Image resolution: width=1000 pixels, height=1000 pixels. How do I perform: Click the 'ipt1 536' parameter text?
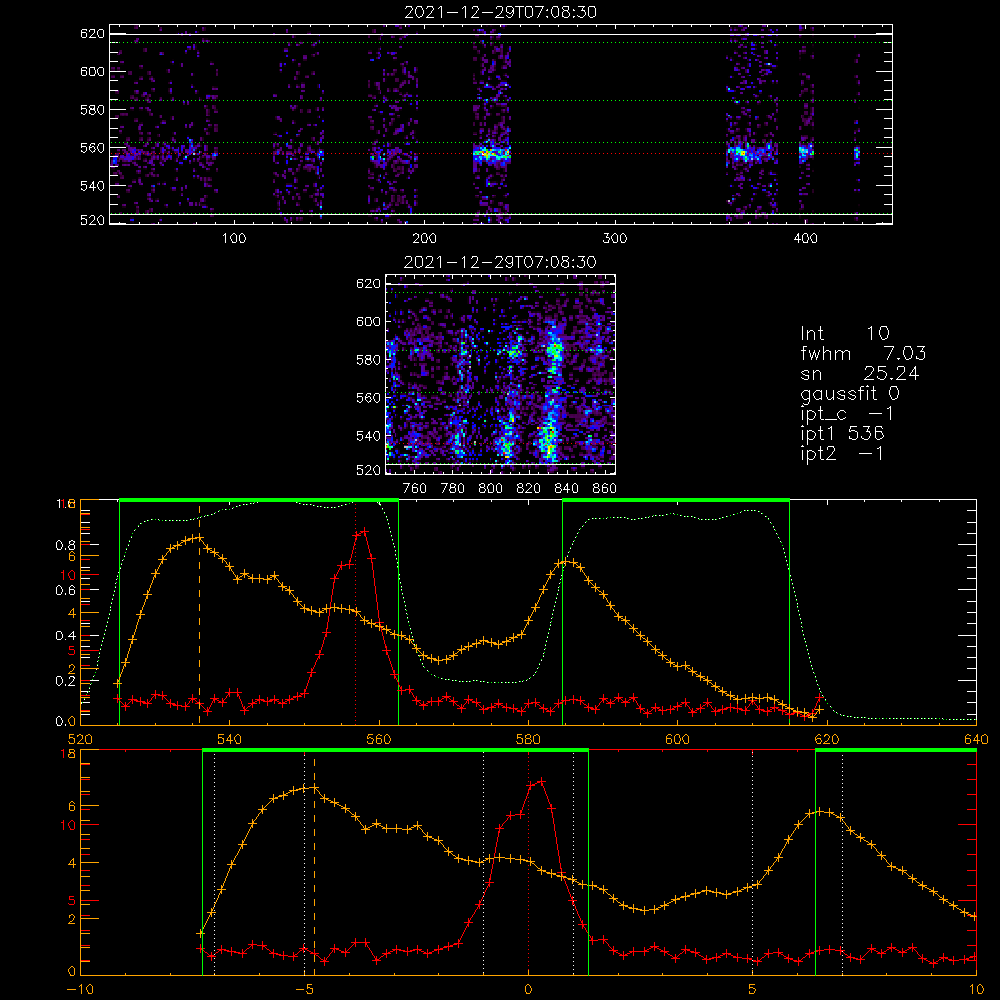point(842,434)
